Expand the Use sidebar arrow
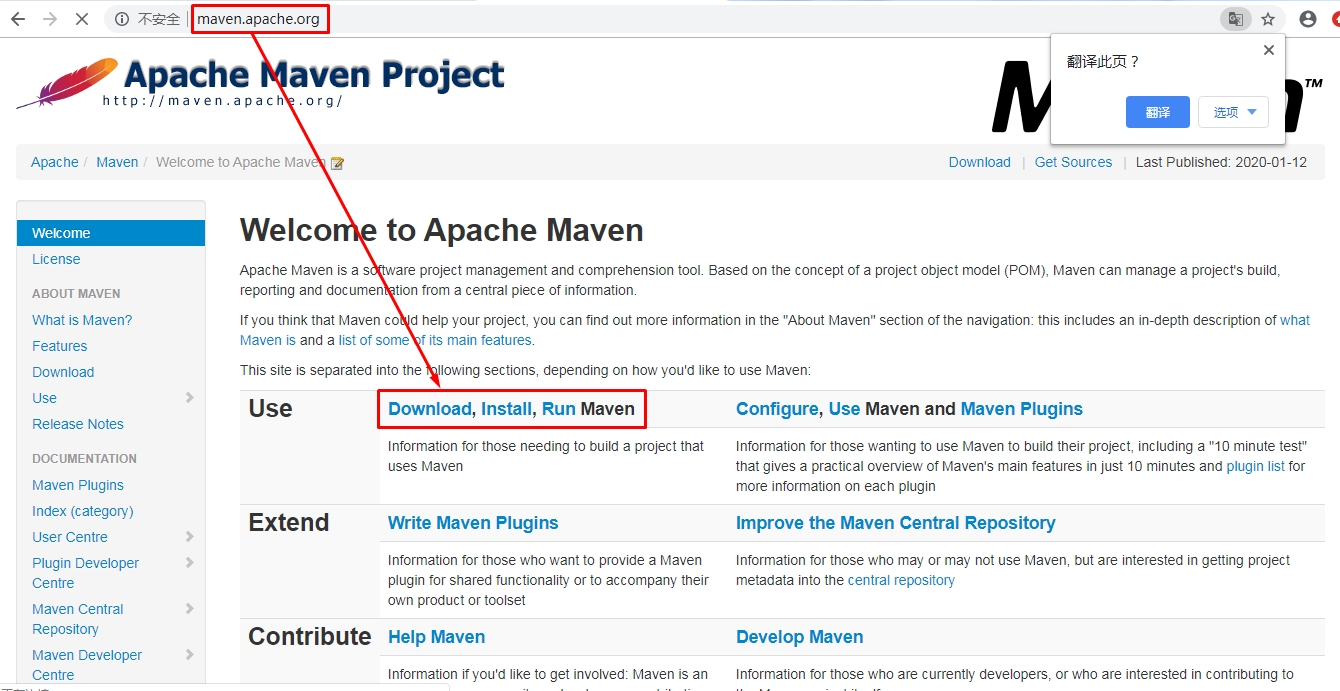1340x691 pixels. tap(190, 397)
